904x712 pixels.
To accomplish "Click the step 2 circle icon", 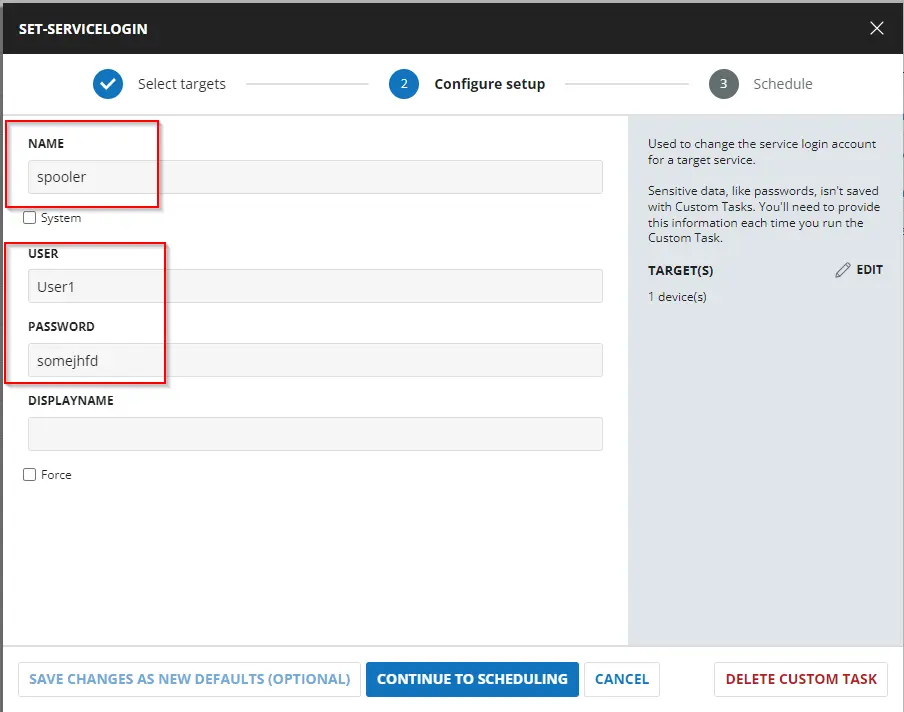I will [404, 84].
